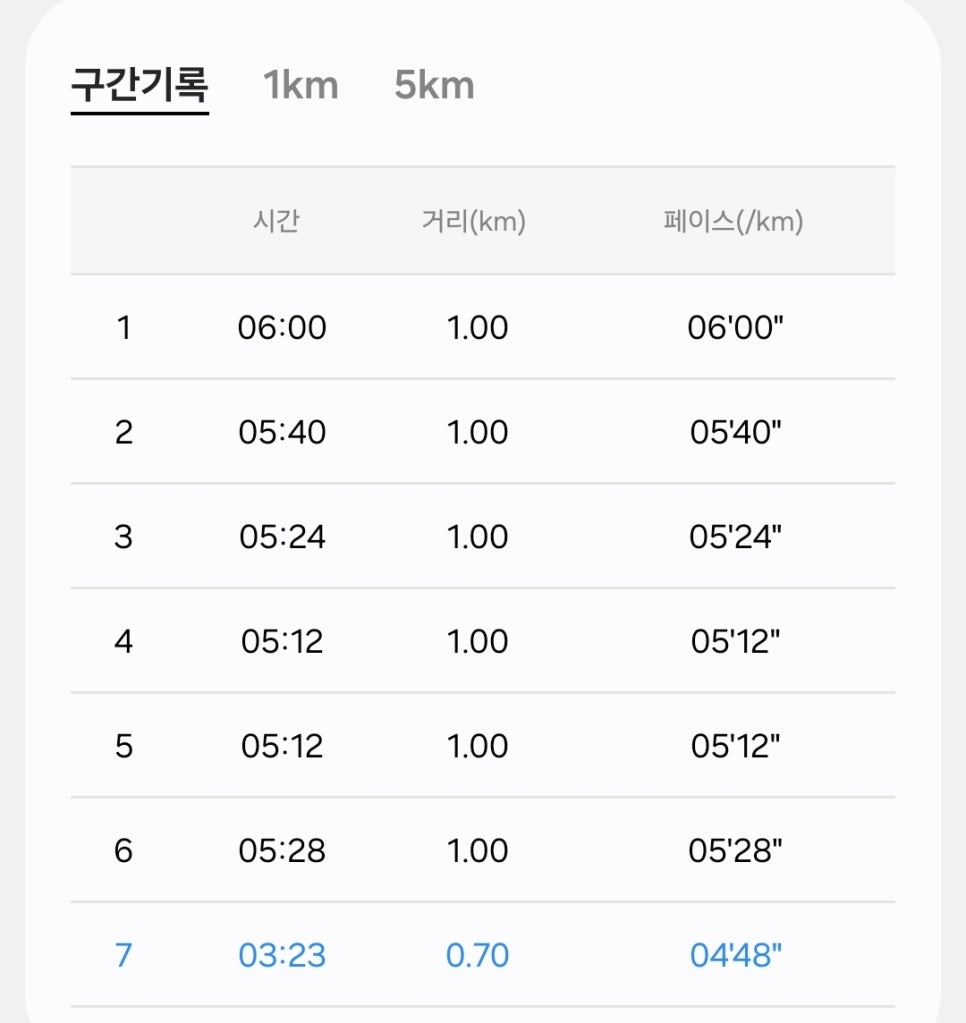Image resolution: width=966 pixels, height=1023 pixels.
Task: Select highlighted lap 7 row number
Action: 123,956
